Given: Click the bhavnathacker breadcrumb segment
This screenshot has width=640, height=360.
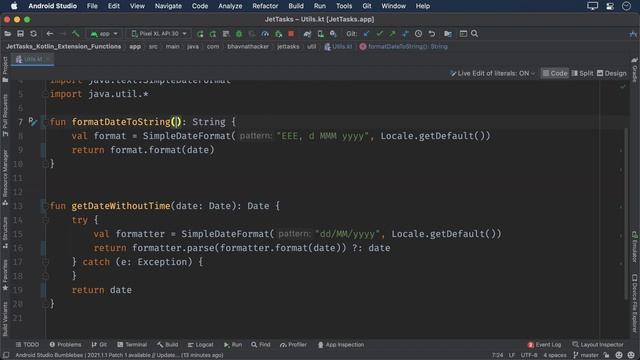Looking at the screenshot, I should click(x=248, y=47).
